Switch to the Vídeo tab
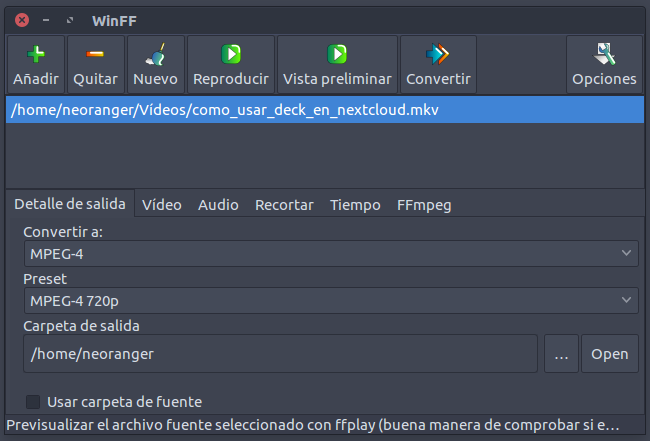The width and height of the screenshot is (650, 441). coord(162,204)
